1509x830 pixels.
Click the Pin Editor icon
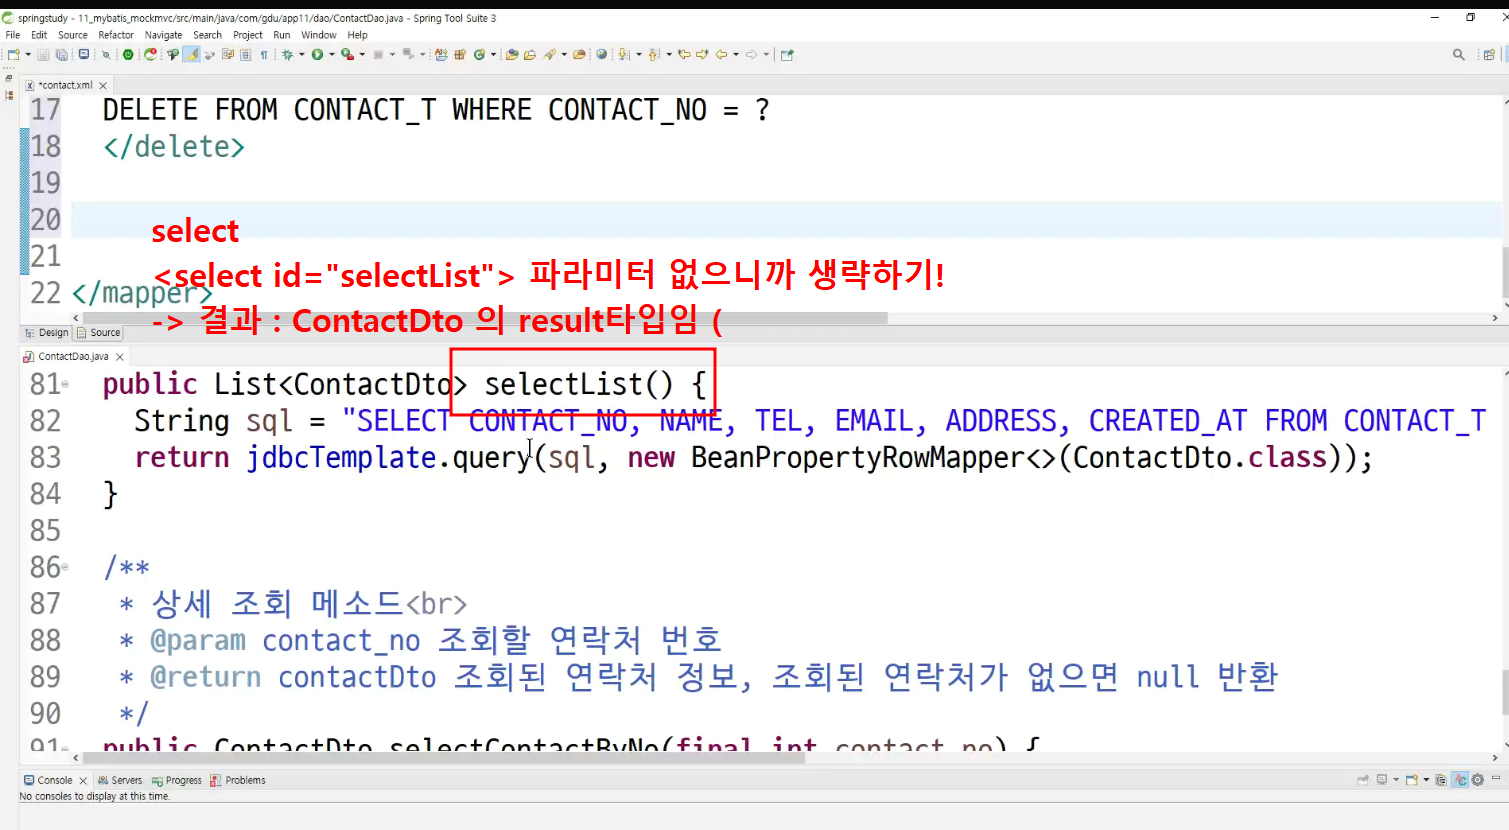787,55
